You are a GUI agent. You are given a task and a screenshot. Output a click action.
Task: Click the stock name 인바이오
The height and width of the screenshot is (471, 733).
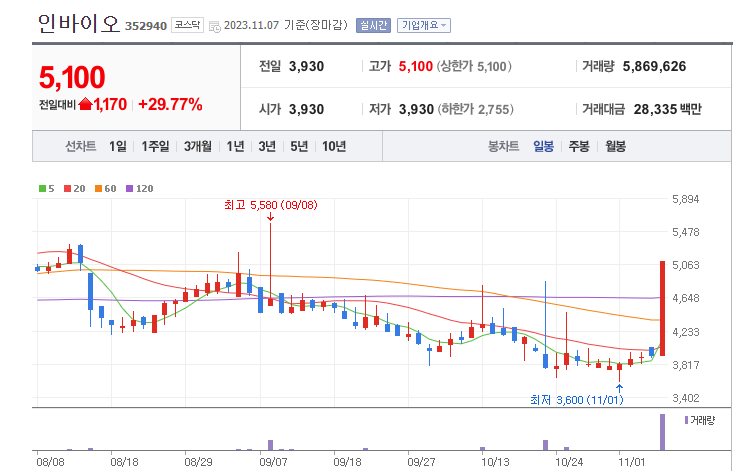click(79, 23)
